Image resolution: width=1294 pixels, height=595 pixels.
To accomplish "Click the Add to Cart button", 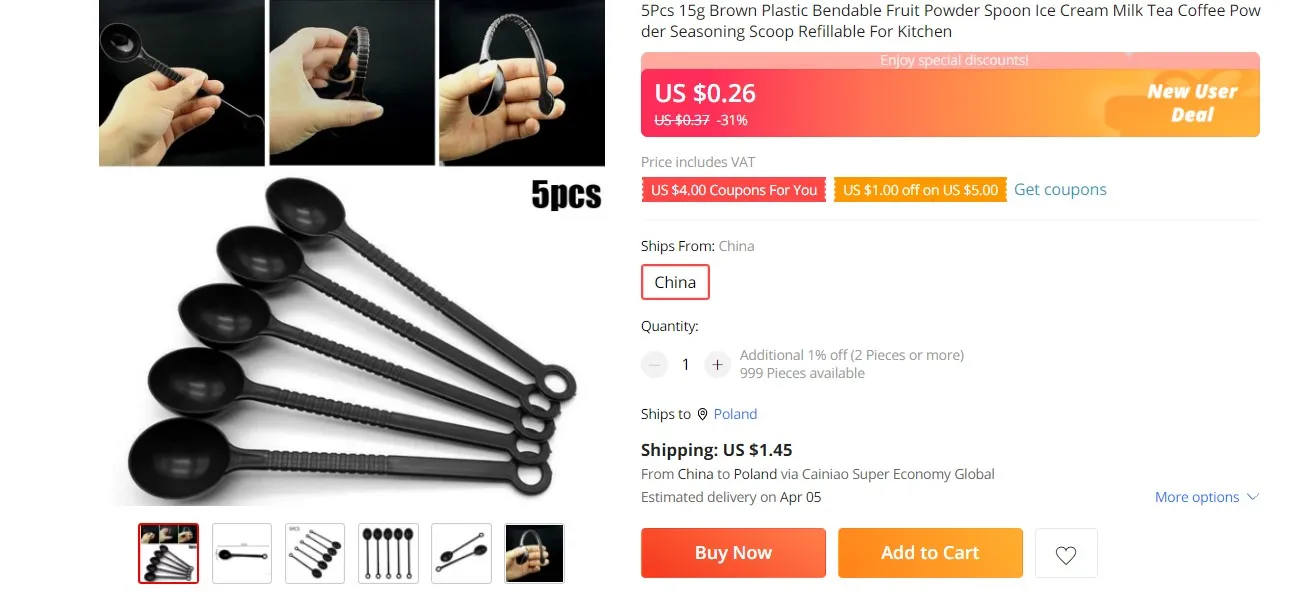I will (930, 553).
